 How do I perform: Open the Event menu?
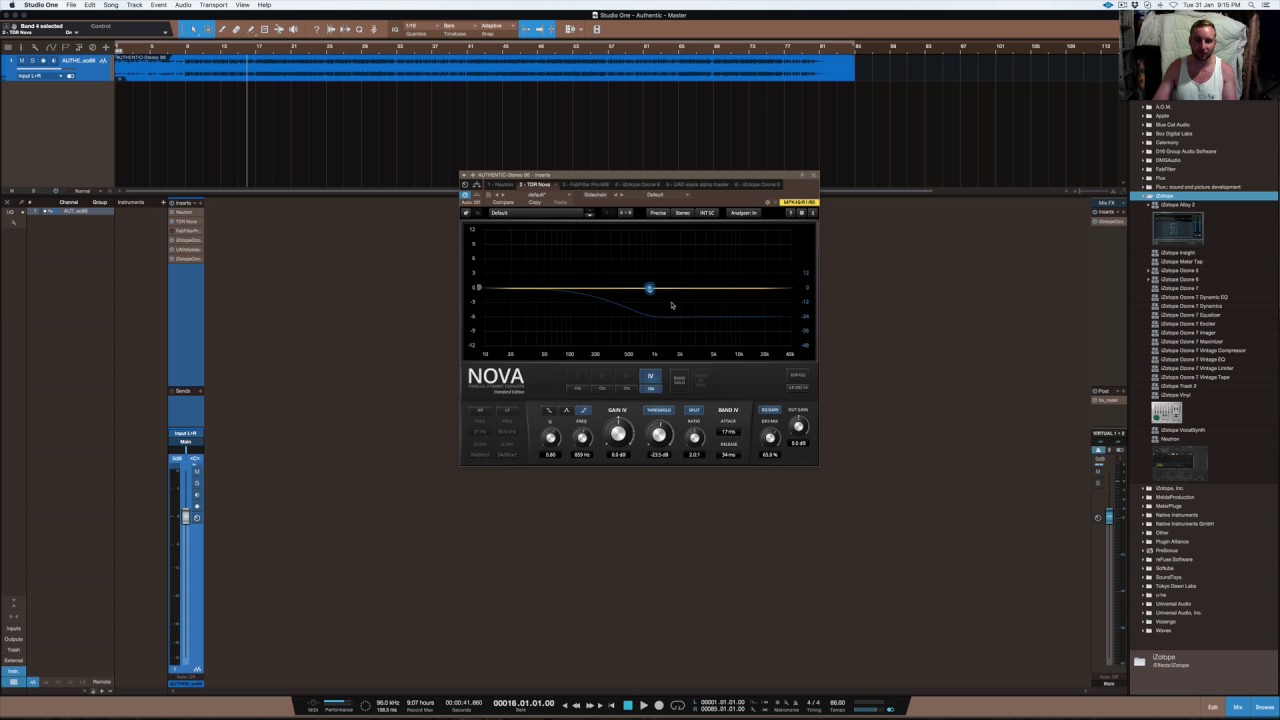pyautogui.click(x=158, y=5)
